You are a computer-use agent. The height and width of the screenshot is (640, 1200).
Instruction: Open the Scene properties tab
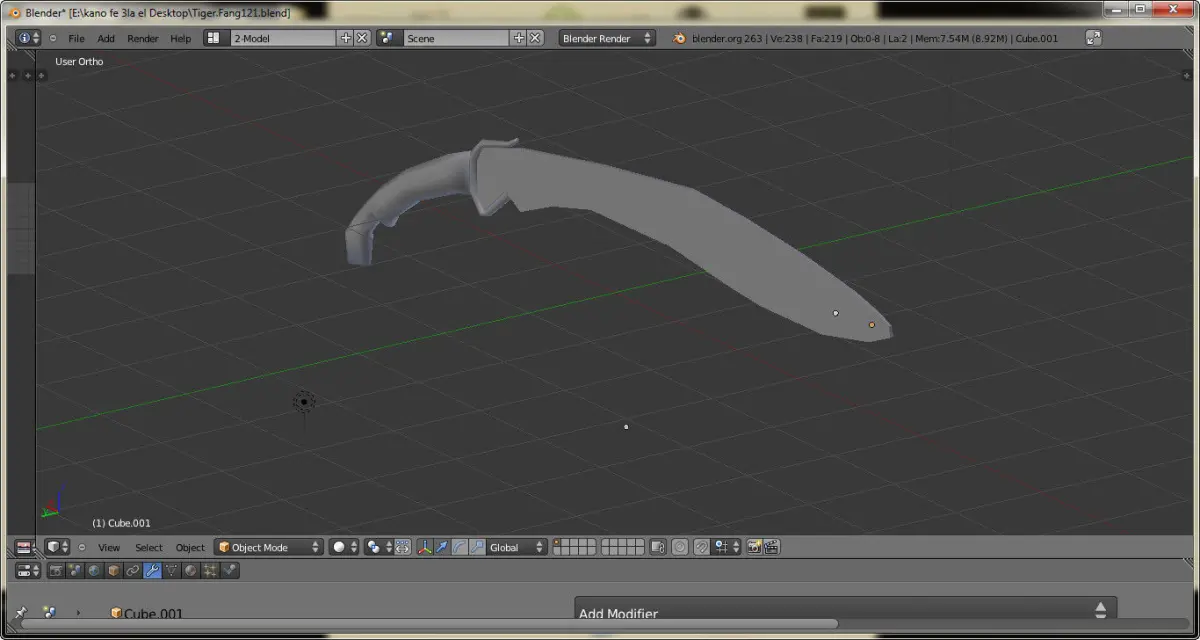[x=75, y=570]
